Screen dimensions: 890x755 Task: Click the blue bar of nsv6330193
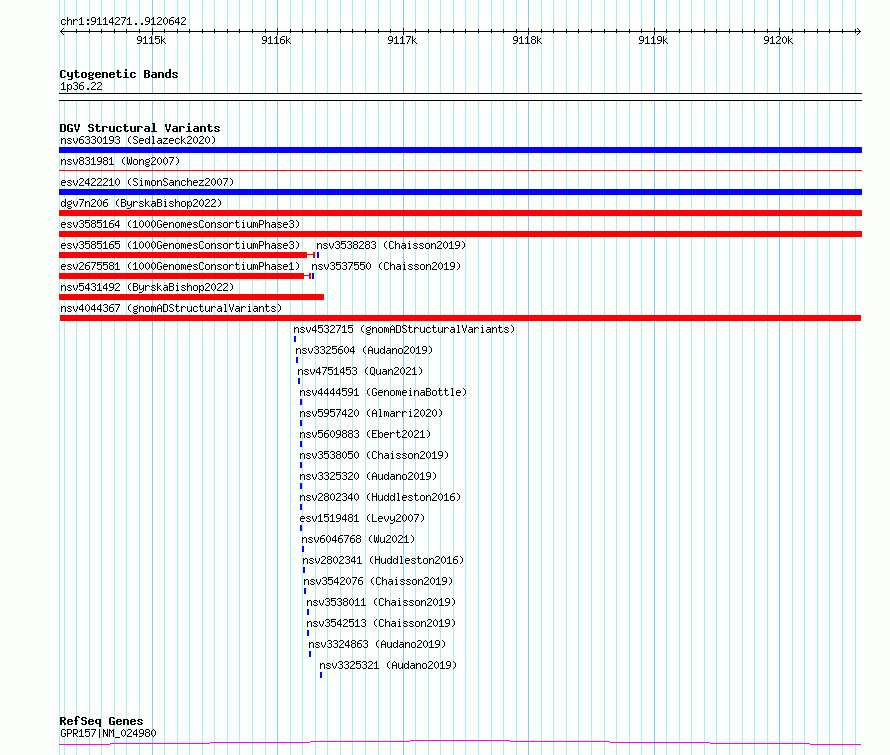click(x=460, y=150)
